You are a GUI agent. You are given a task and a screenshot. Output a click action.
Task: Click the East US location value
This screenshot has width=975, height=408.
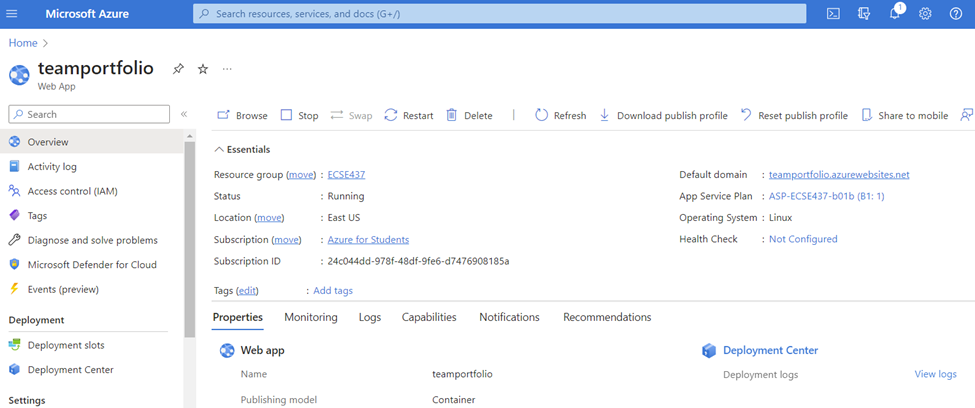pyautogui.click(x=344, y=218)
